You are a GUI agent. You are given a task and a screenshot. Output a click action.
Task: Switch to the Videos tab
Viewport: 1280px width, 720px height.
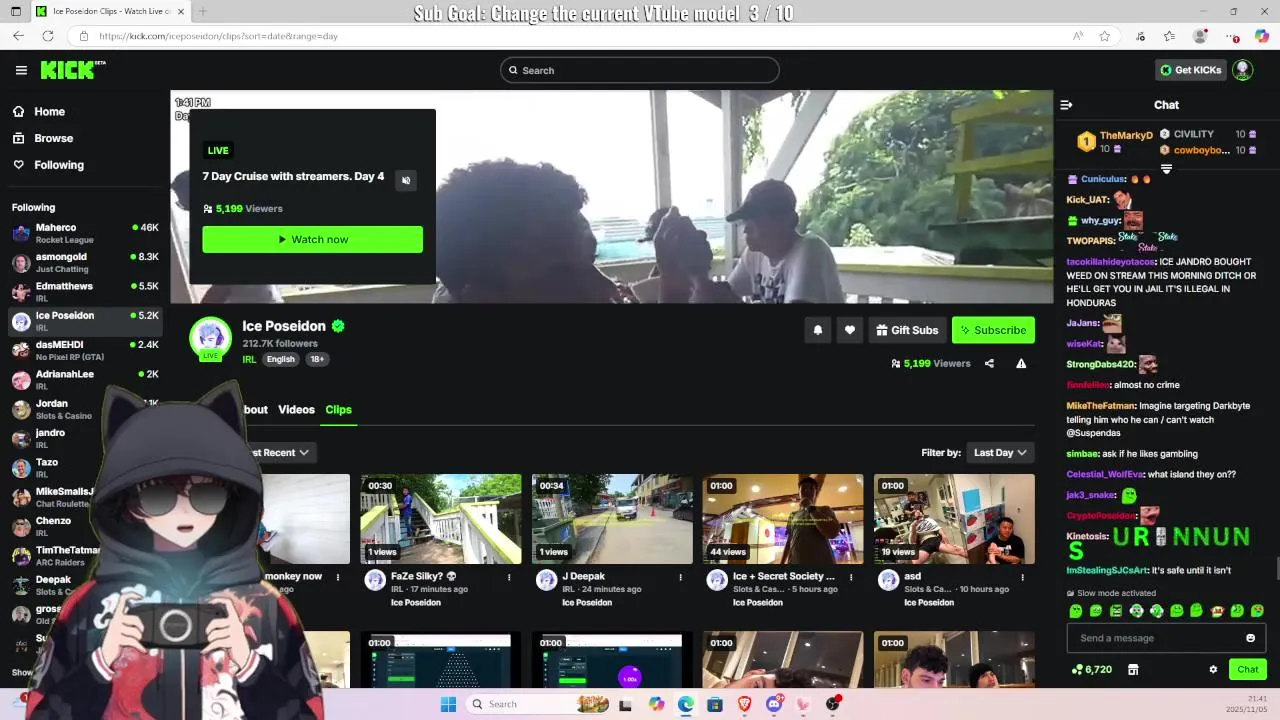point(296,409)
